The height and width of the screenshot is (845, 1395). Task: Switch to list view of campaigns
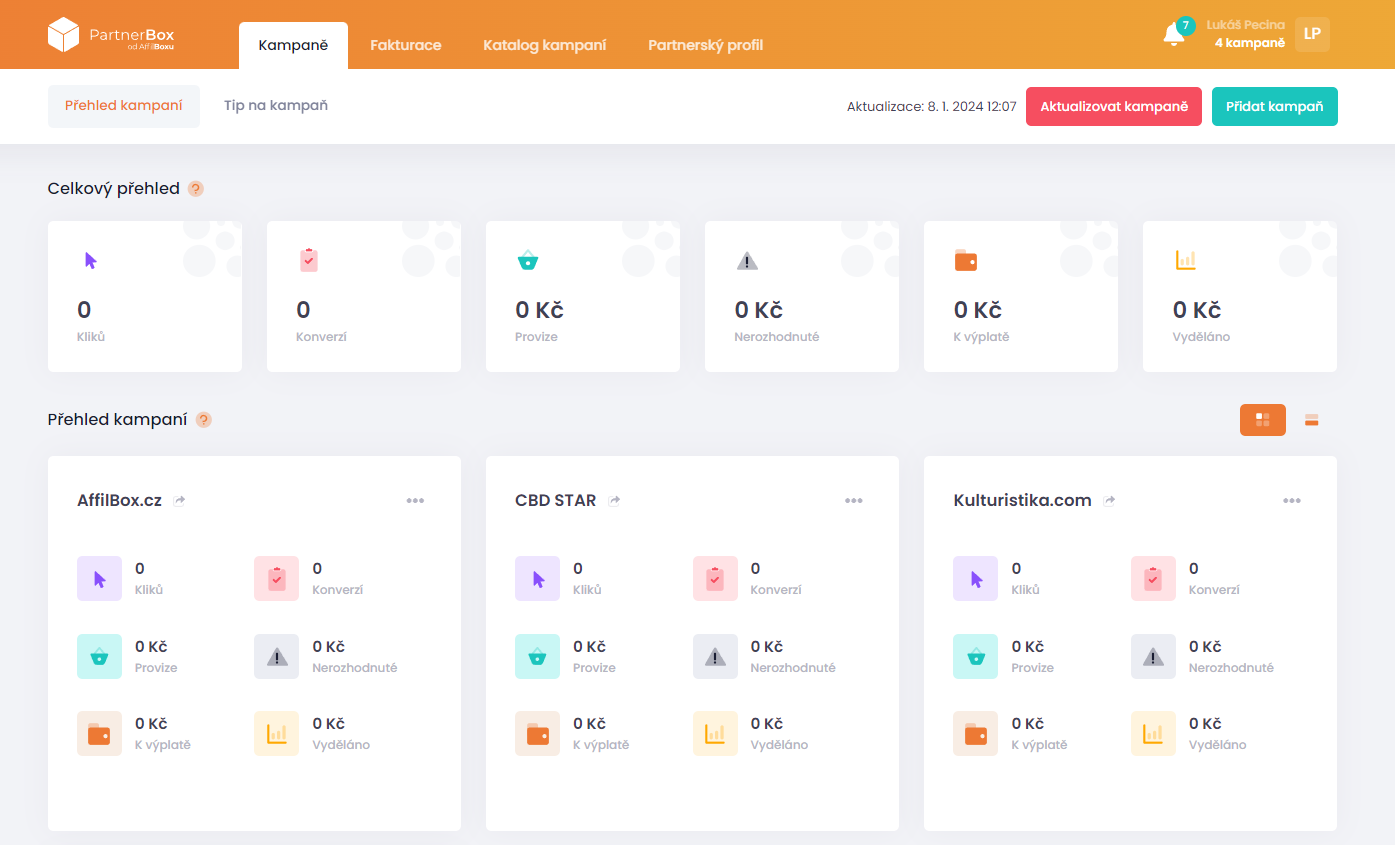1311,420
